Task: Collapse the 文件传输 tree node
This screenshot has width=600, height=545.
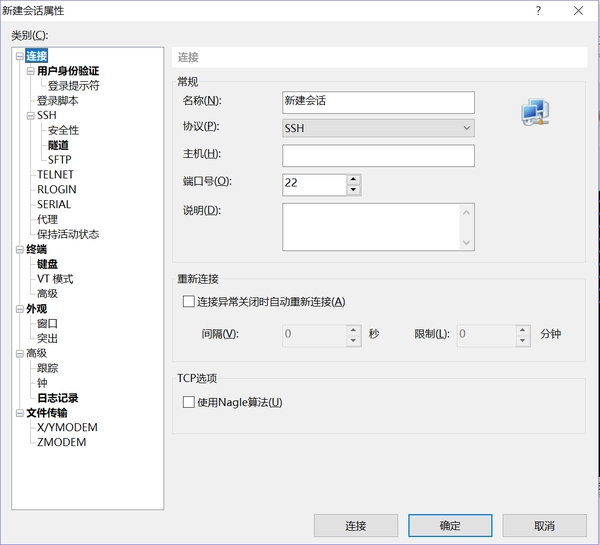Action: click(x=19, y=412)
